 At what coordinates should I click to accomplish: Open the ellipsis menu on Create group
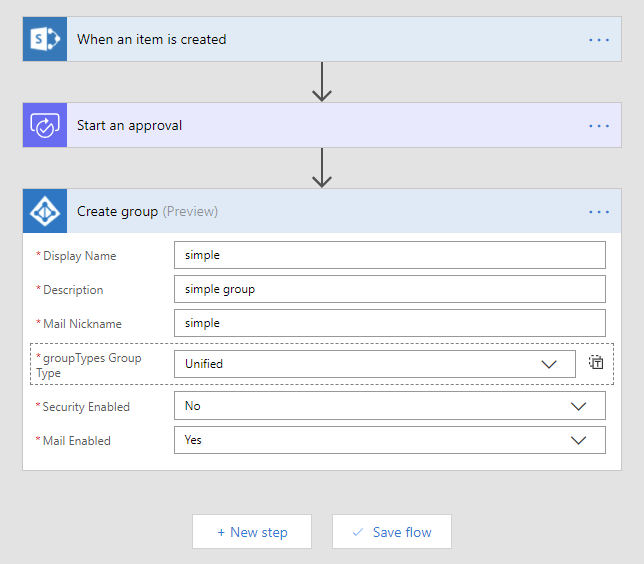pyautogui.click(x=599, y=212)
